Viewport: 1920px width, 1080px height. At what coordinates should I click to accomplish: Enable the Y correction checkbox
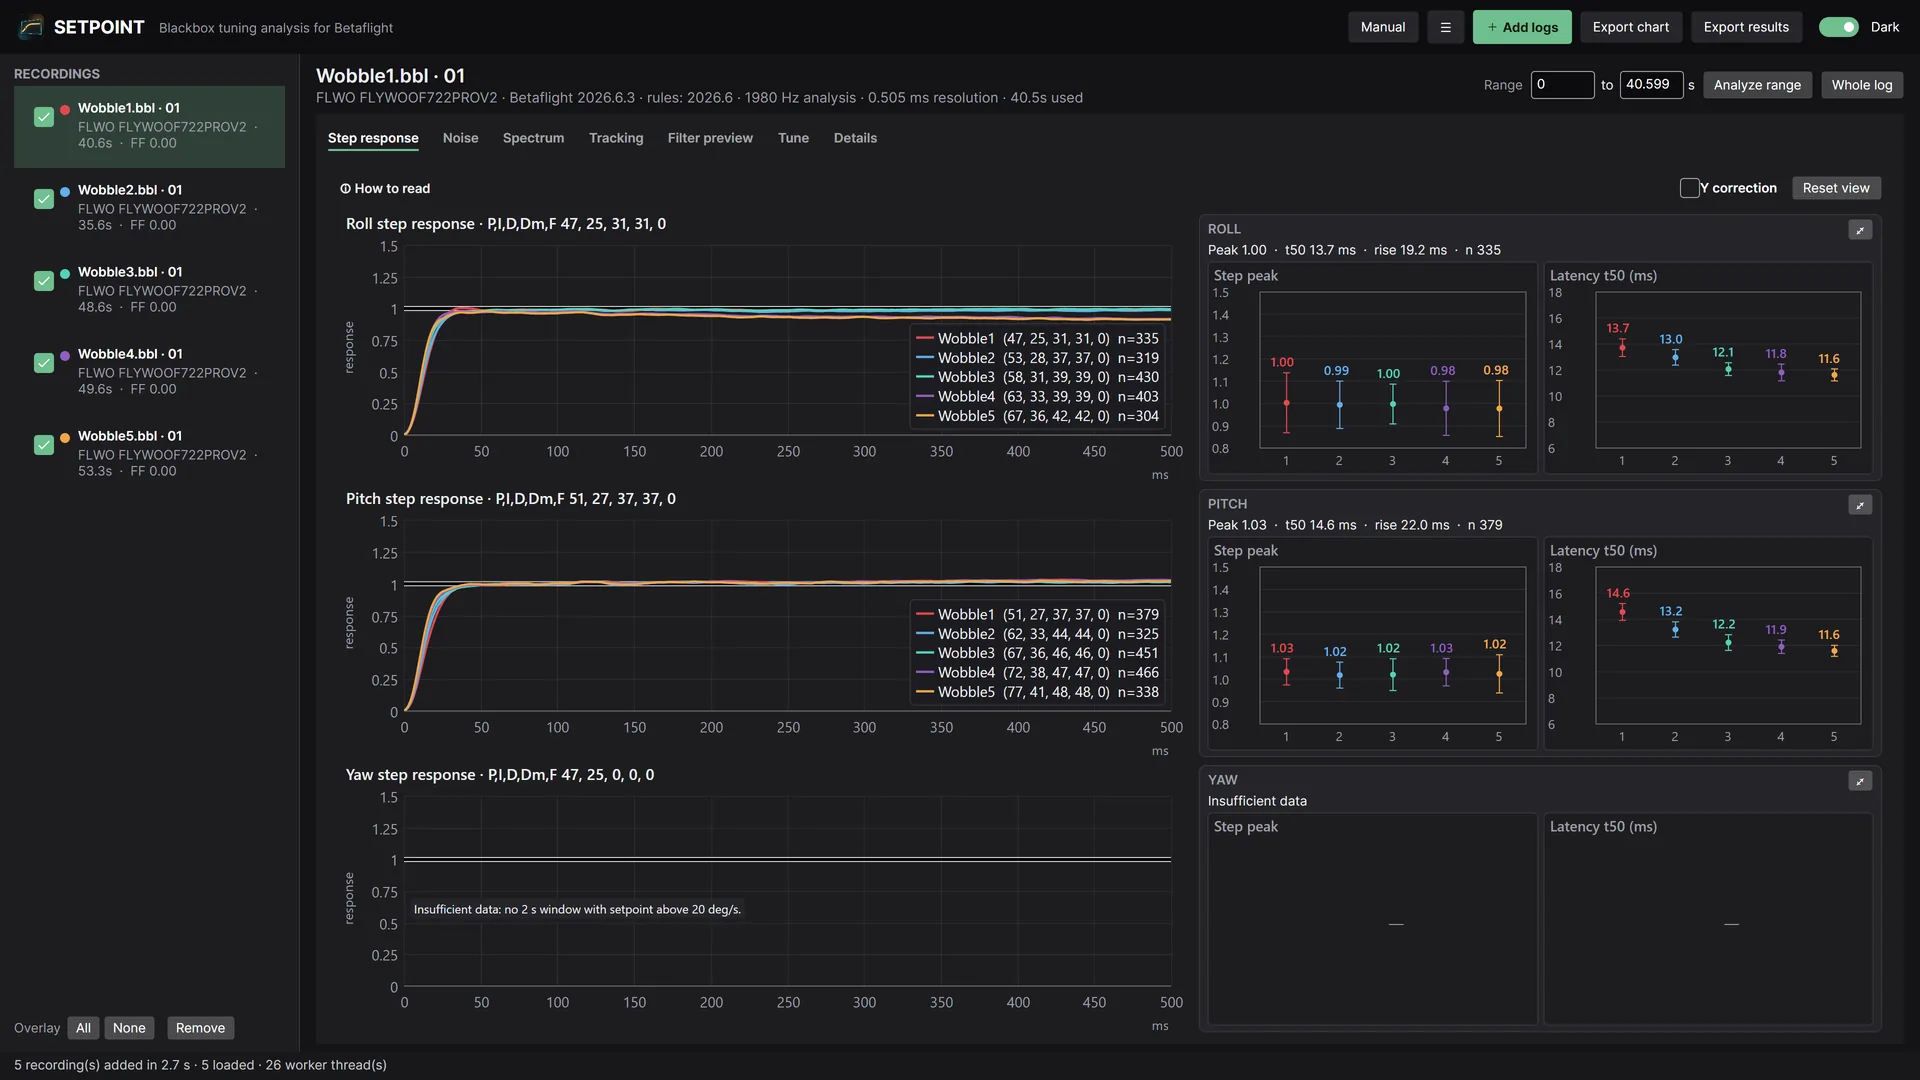pyautogui.click(x=1690, y=188)
